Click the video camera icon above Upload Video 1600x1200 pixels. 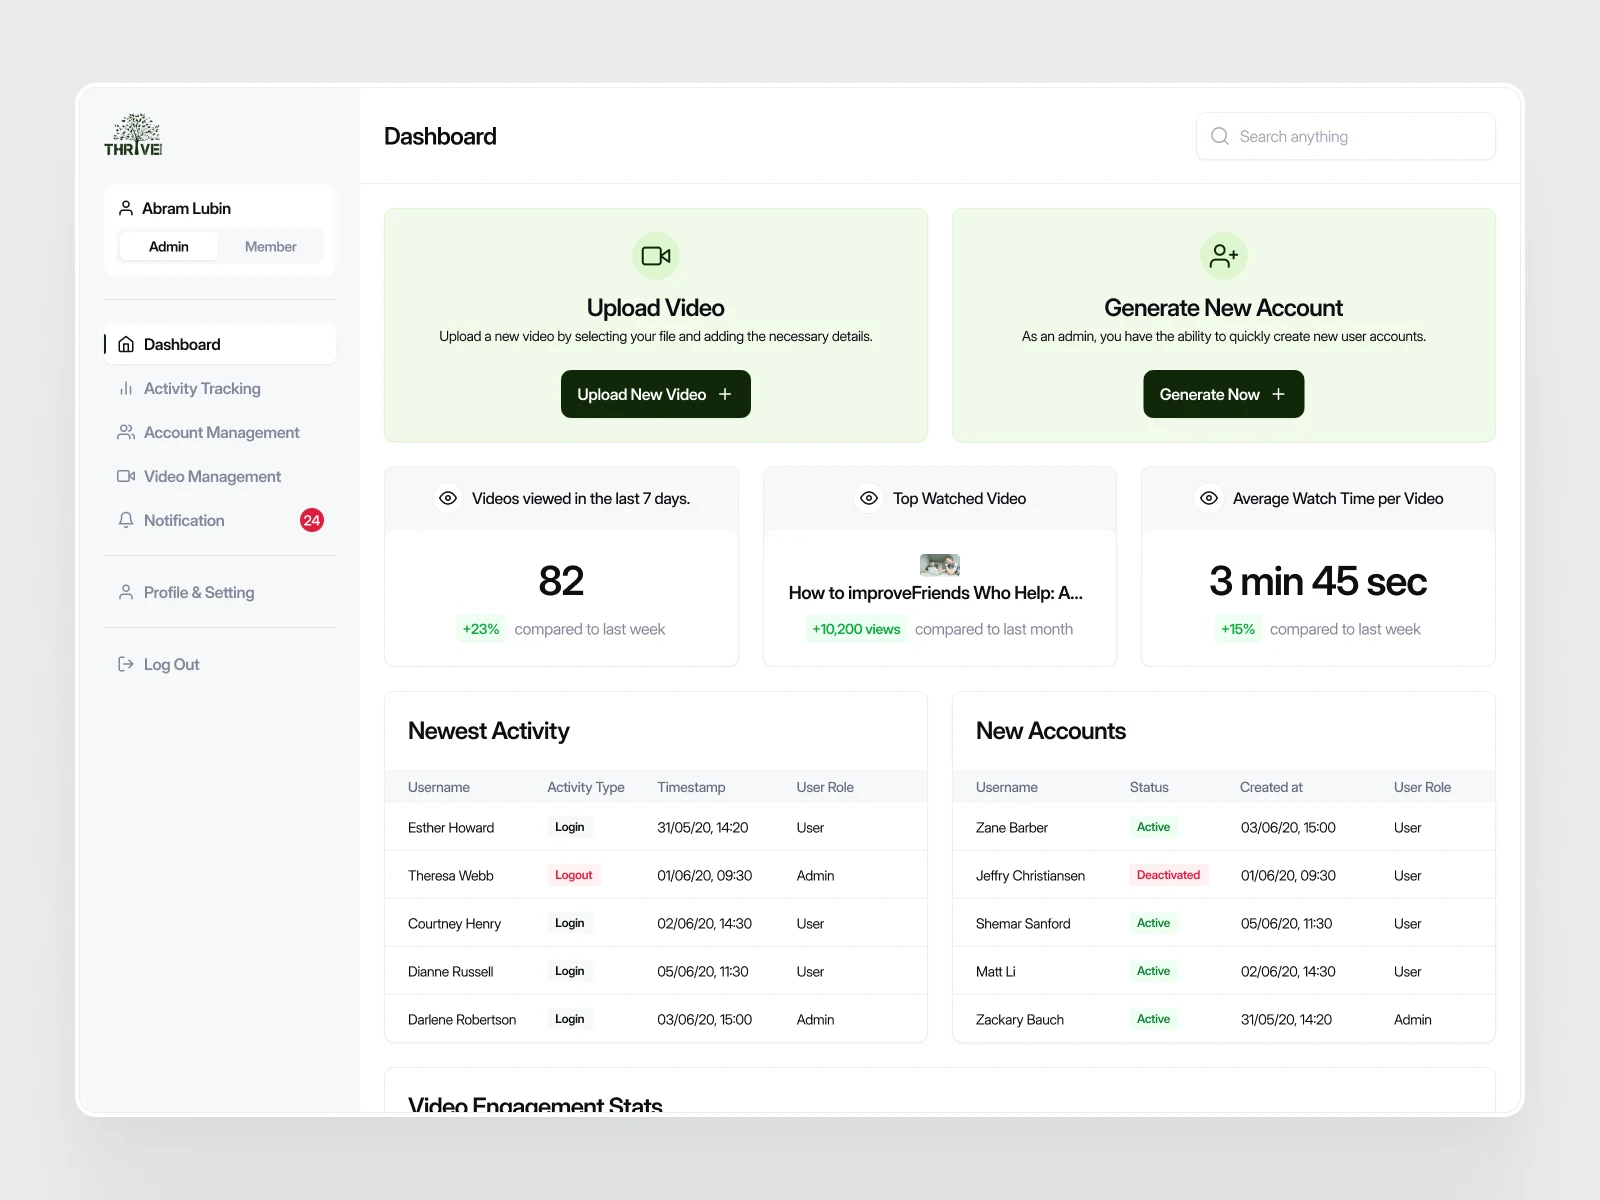click(656, 256)
